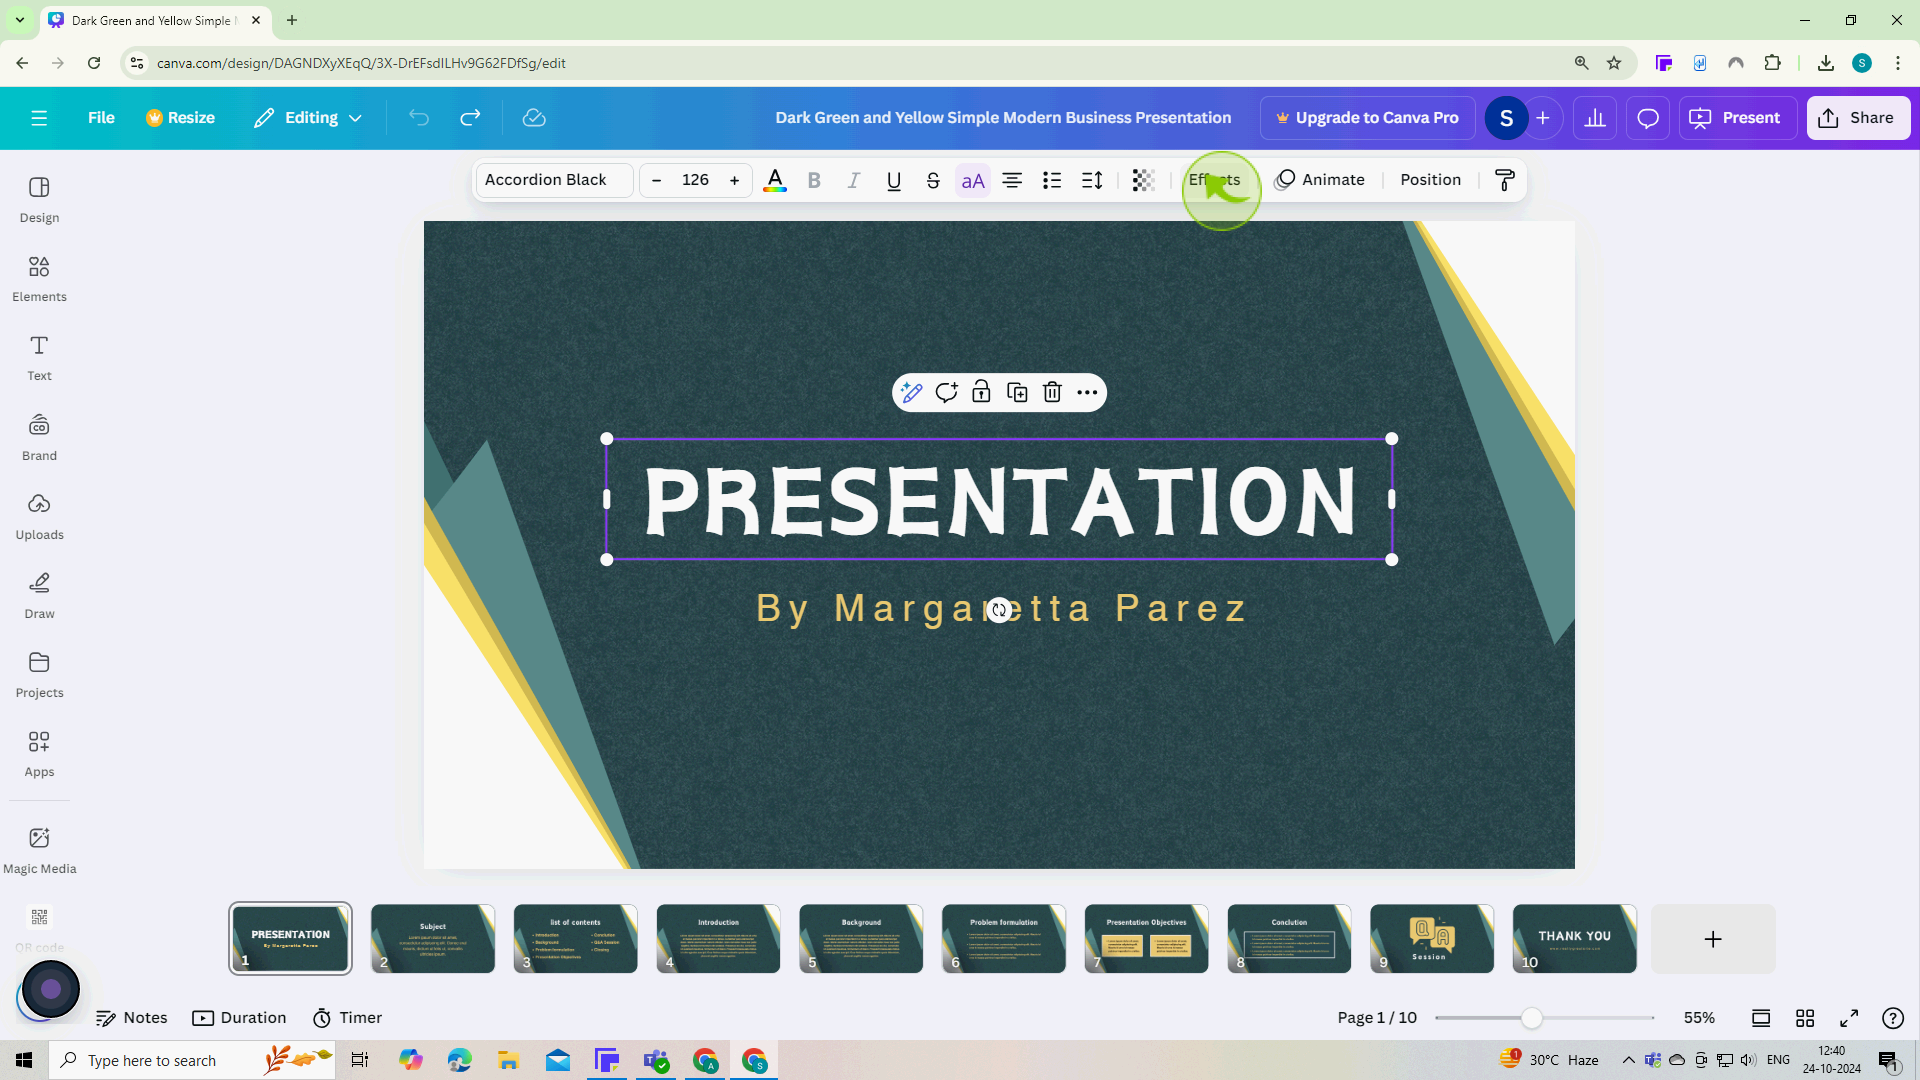Open the help question mark
Viewport: 1920px width, 1080px height.
[1893, 1018]
